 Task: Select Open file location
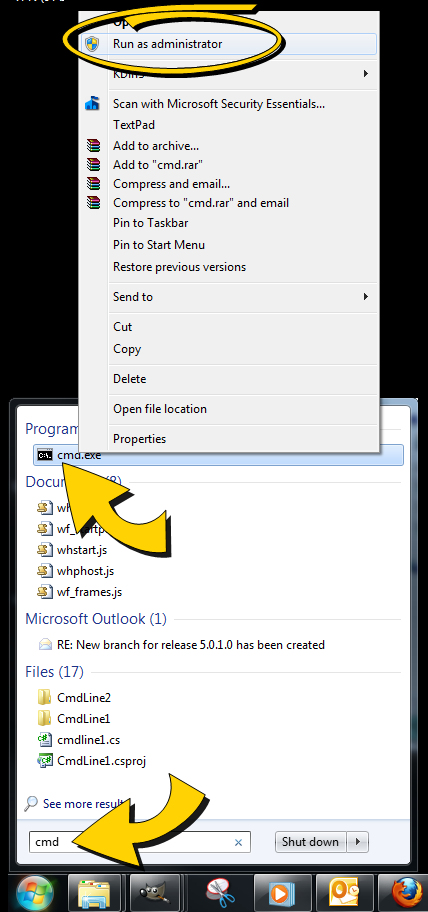pyautogui.click(x=160, y=409)
